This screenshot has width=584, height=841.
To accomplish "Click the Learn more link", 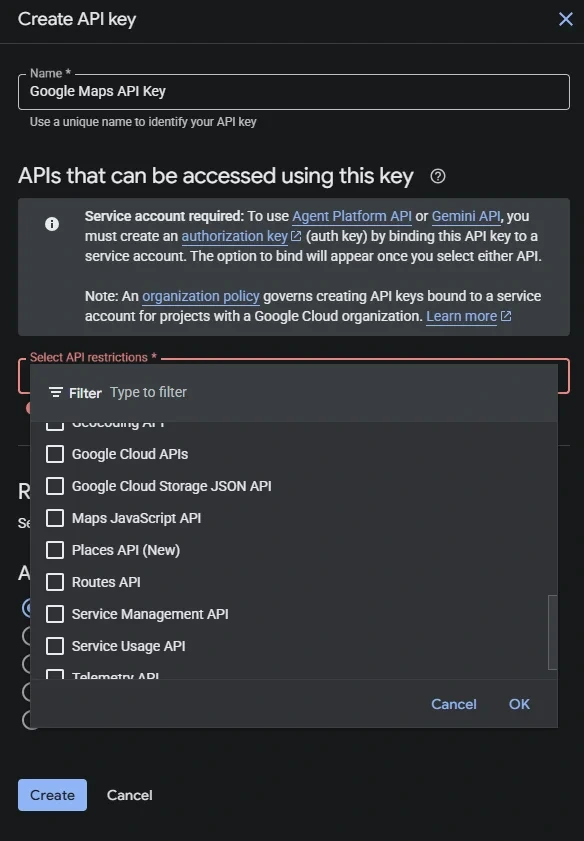I will click(x=462, y=316).
